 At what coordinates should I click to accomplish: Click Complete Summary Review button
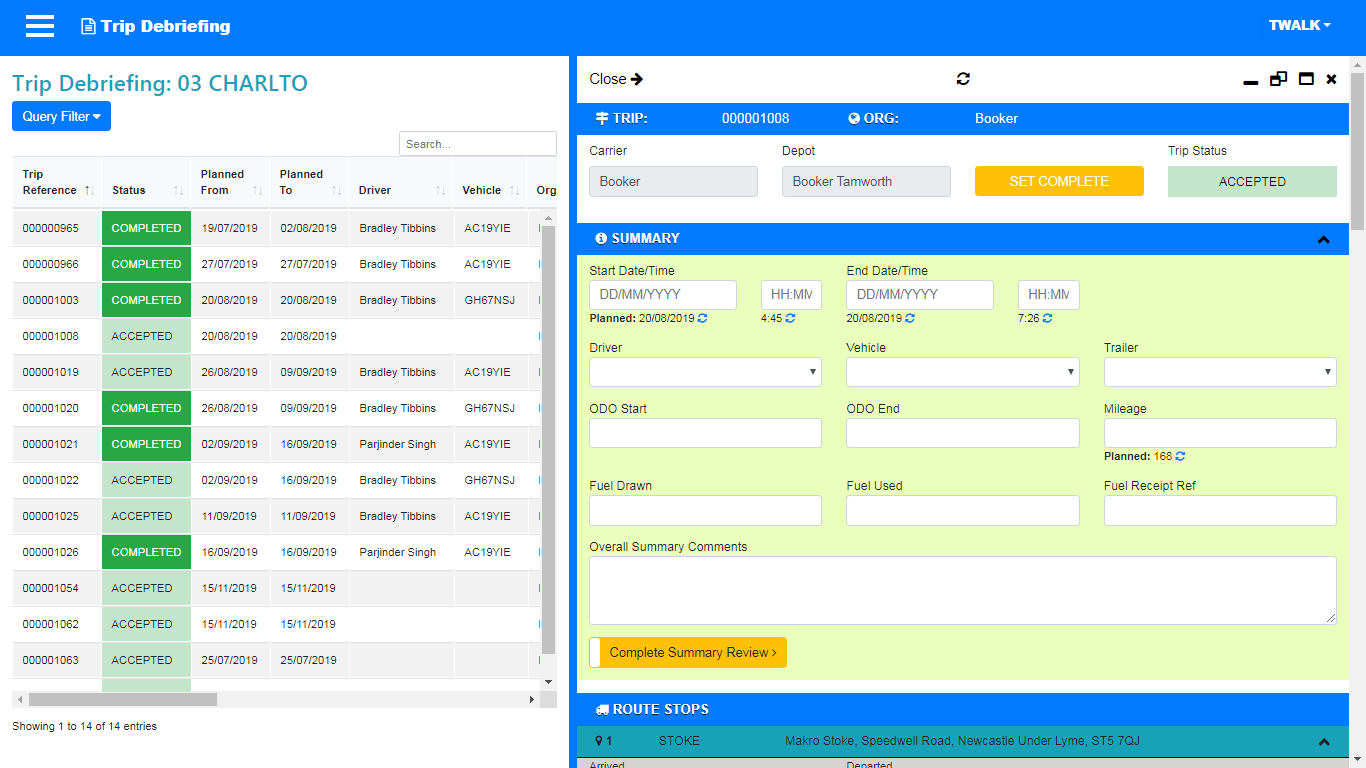click(688, 652)
